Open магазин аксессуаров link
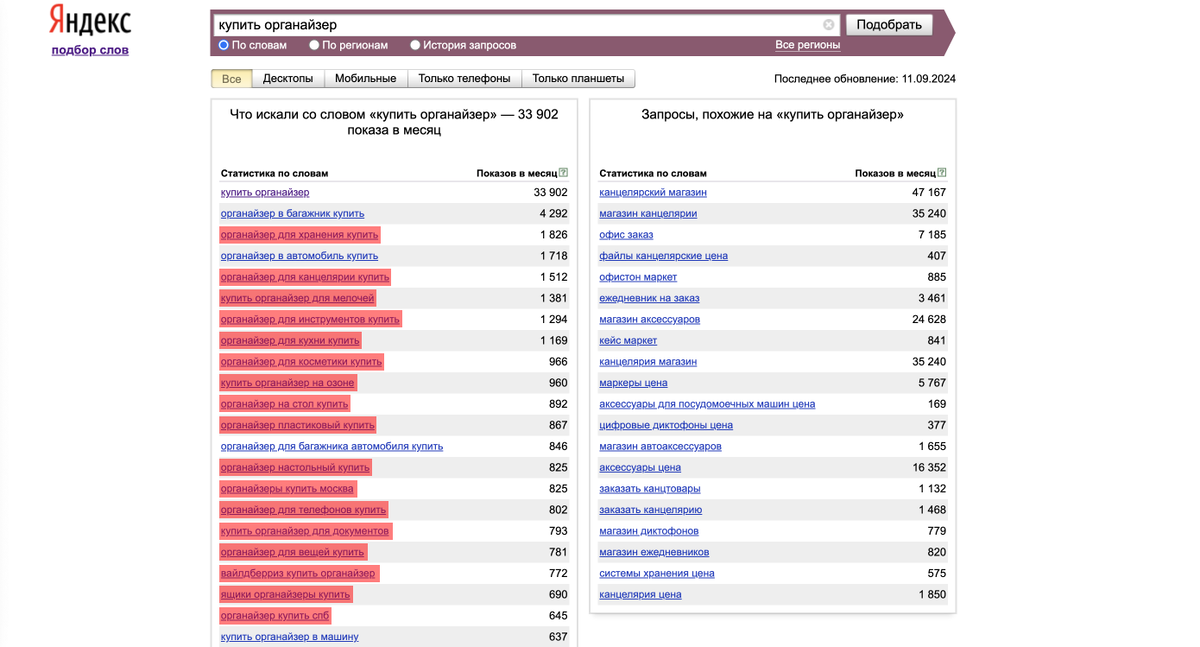The height and width of the screenshot is (647, 1200). (x=650, y=319)
